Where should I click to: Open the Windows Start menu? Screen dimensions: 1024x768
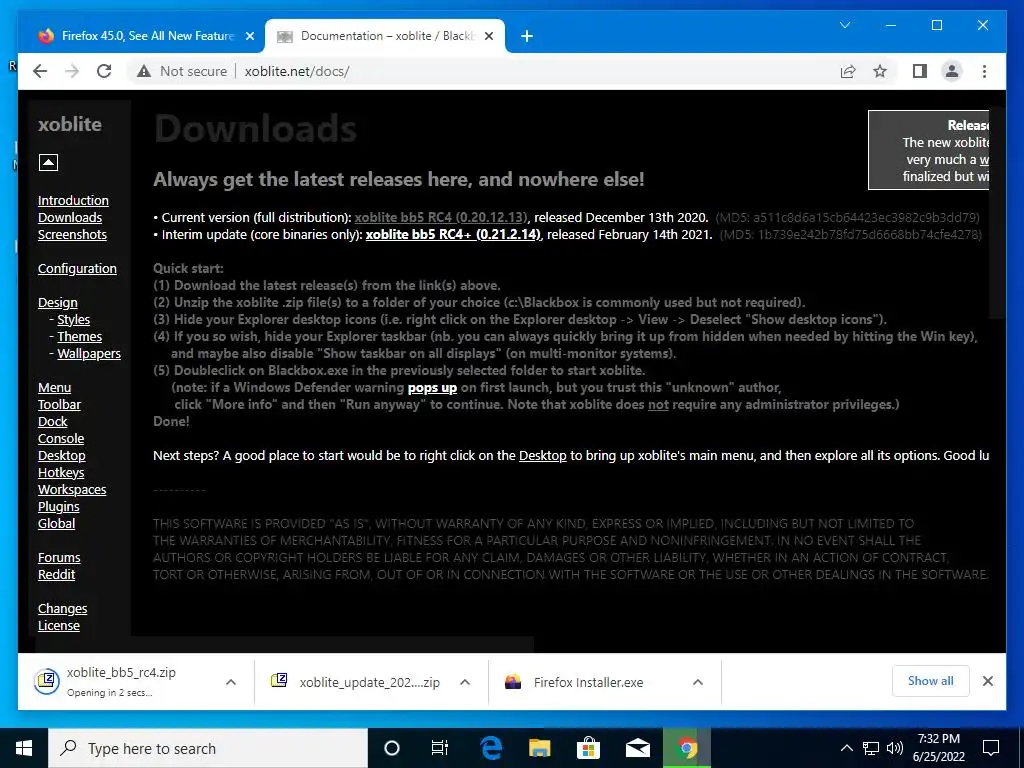pyautogui.click(x=24, y=748)
